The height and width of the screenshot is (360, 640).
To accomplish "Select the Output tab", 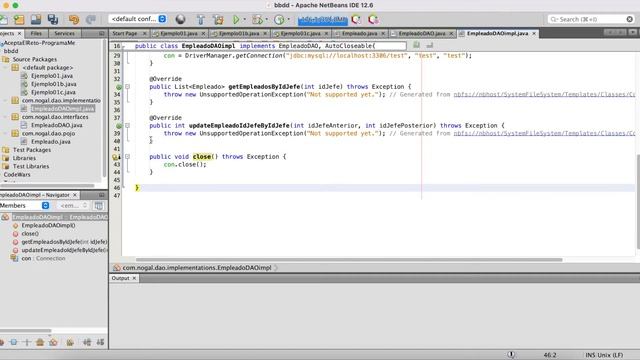I will click(x=120, y=278).
